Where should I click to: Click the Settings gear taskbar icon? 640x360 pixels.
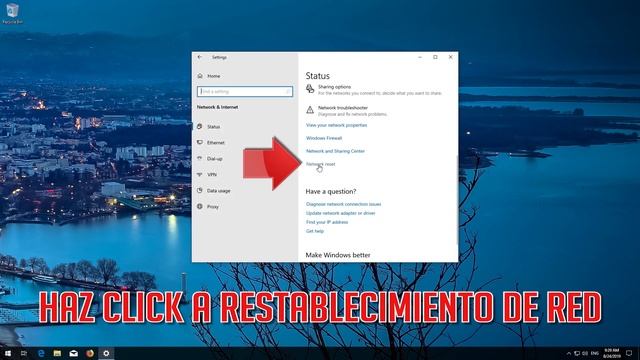(x=106, y=353)
